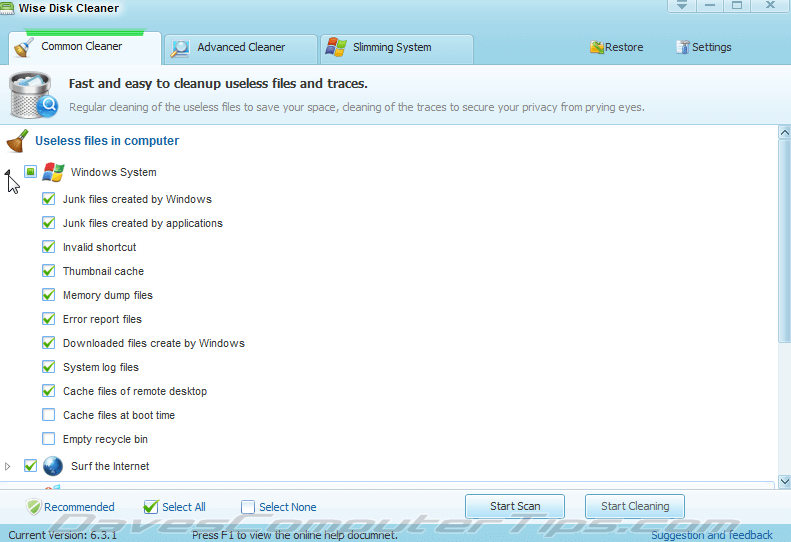This screenshot has width=791, height=542.
Task: Uncheck the Invalid shortcut checkbox
Action: pyautogui.click(x=48, y=247)
